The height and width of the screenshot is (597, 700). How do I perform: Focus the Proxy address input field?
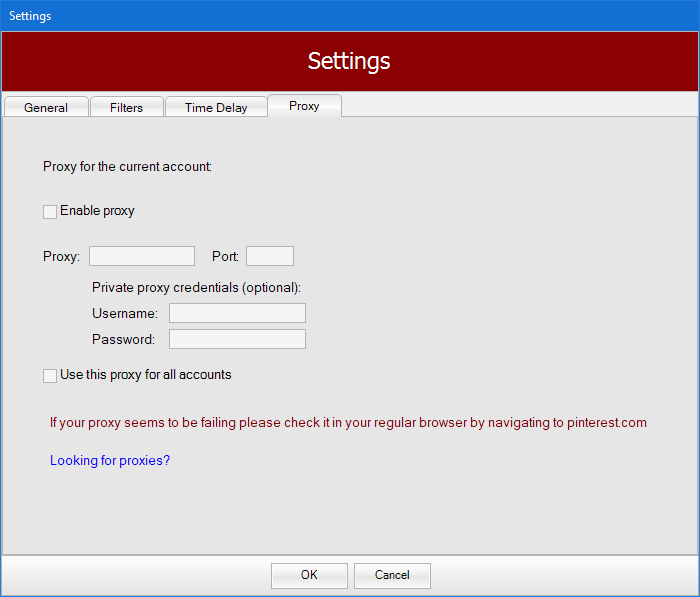142,256
